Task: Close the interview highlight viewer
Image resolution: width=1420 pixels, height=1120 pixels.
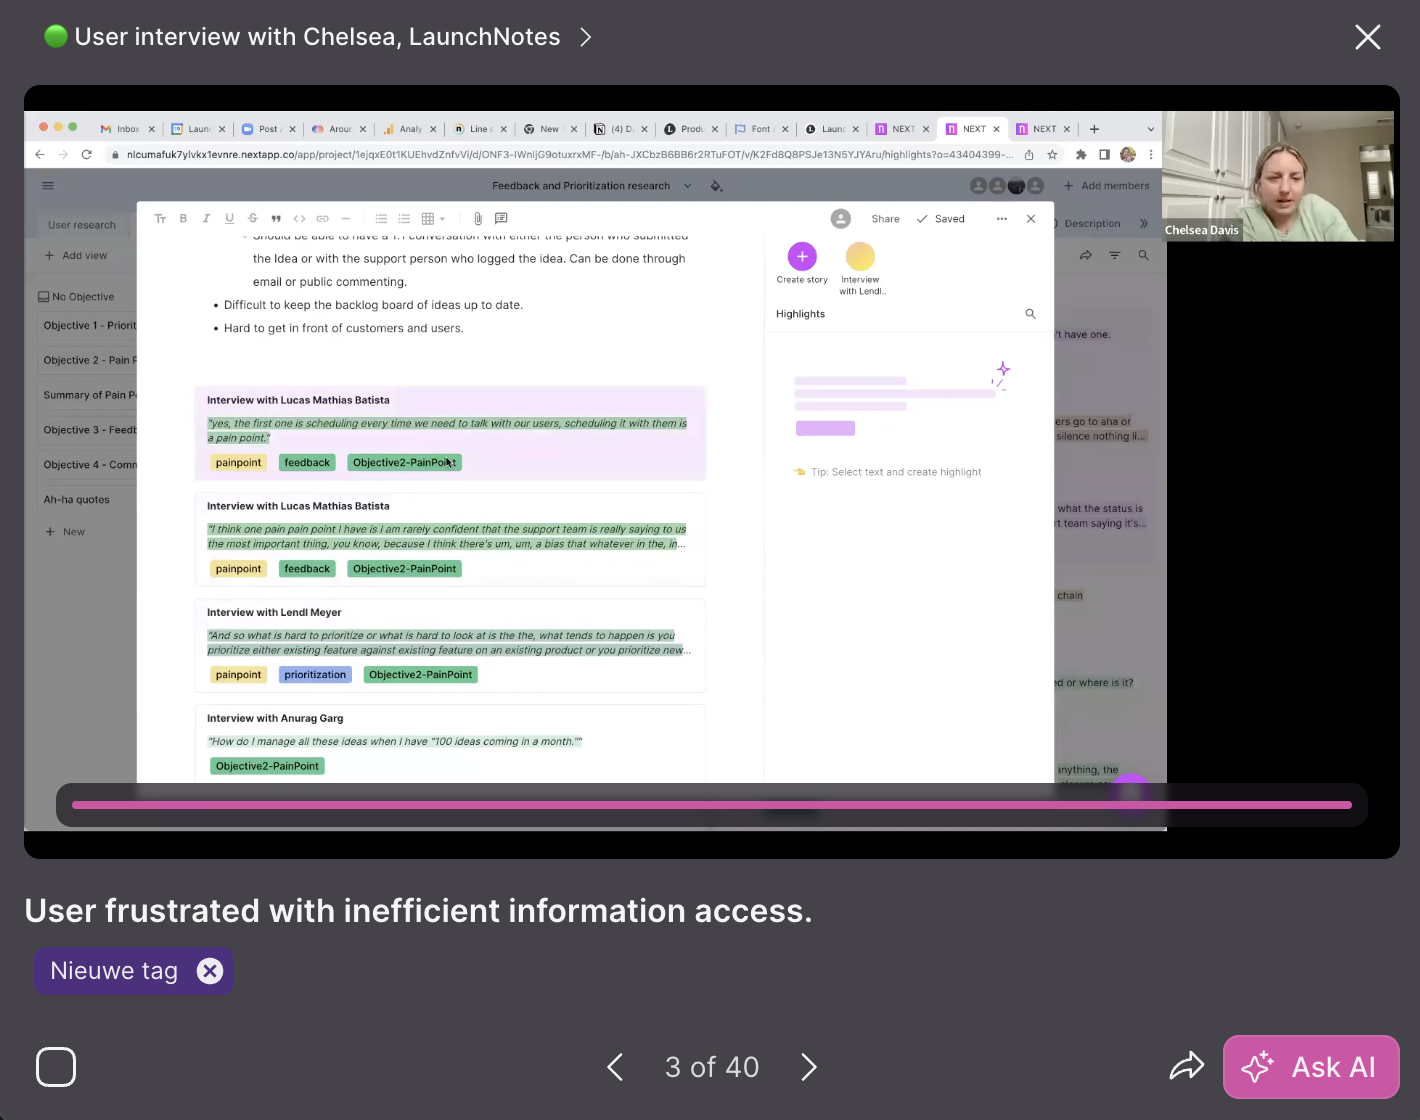Action: pos(1367,38)
